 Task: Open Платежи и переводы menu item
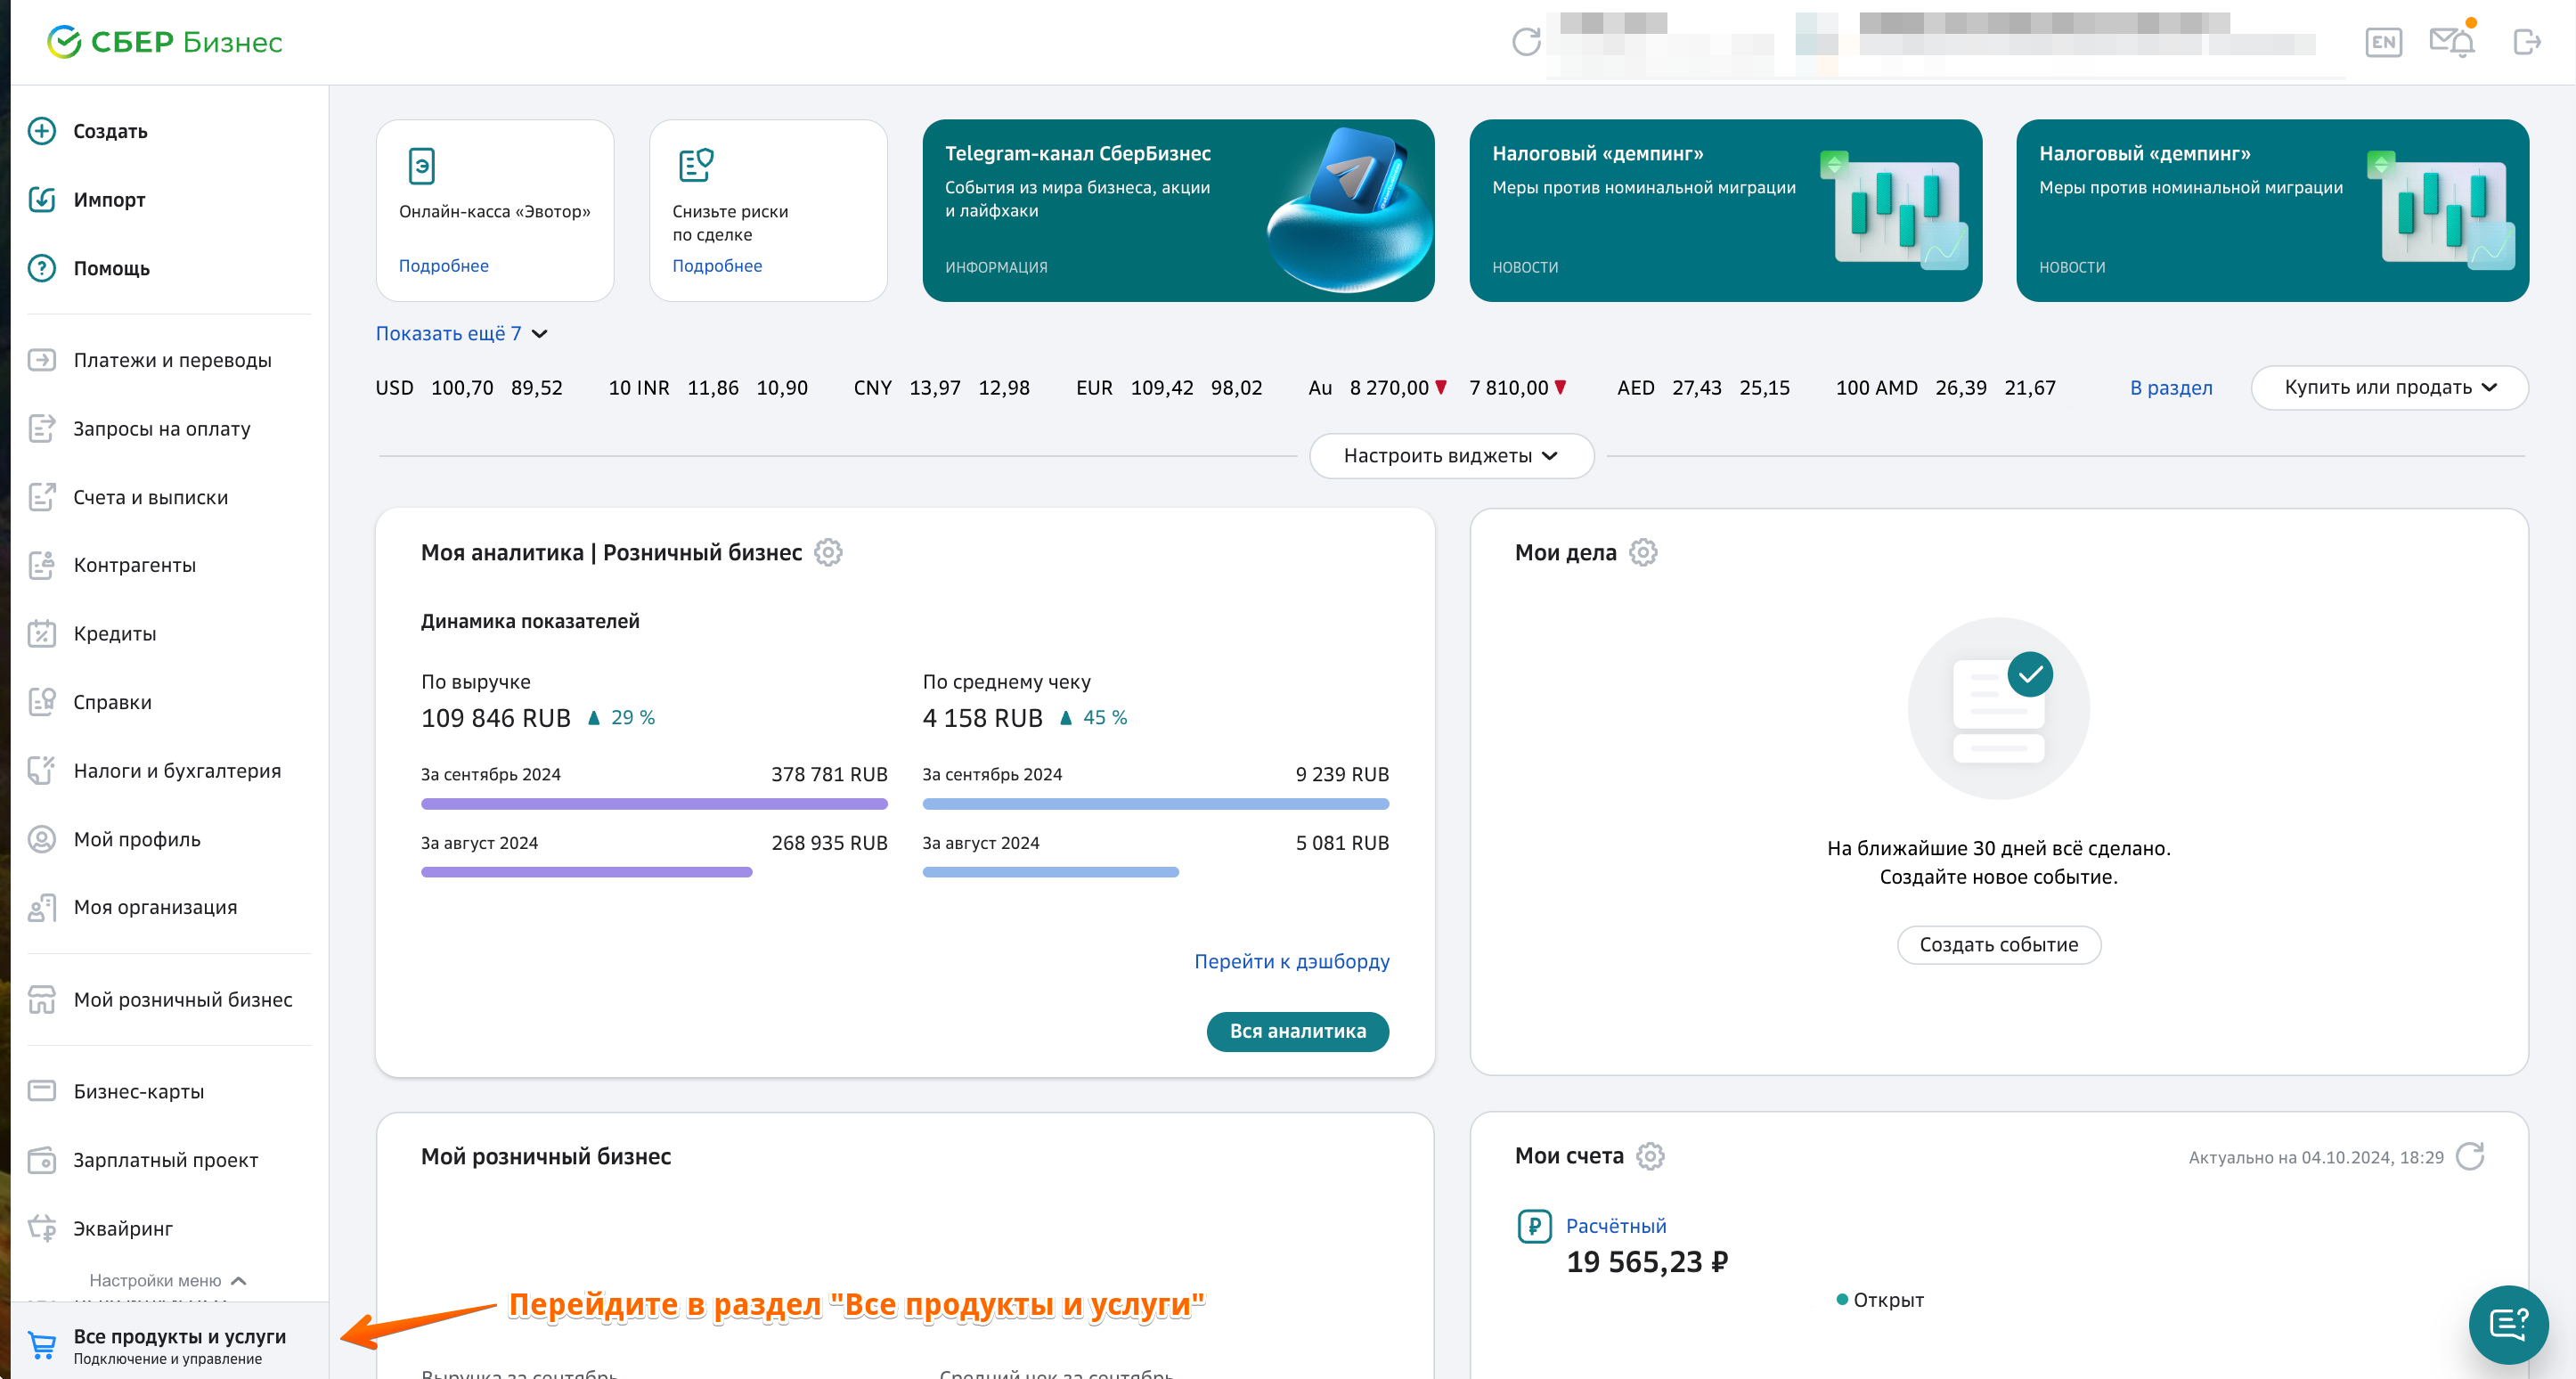tap(172, 360)
